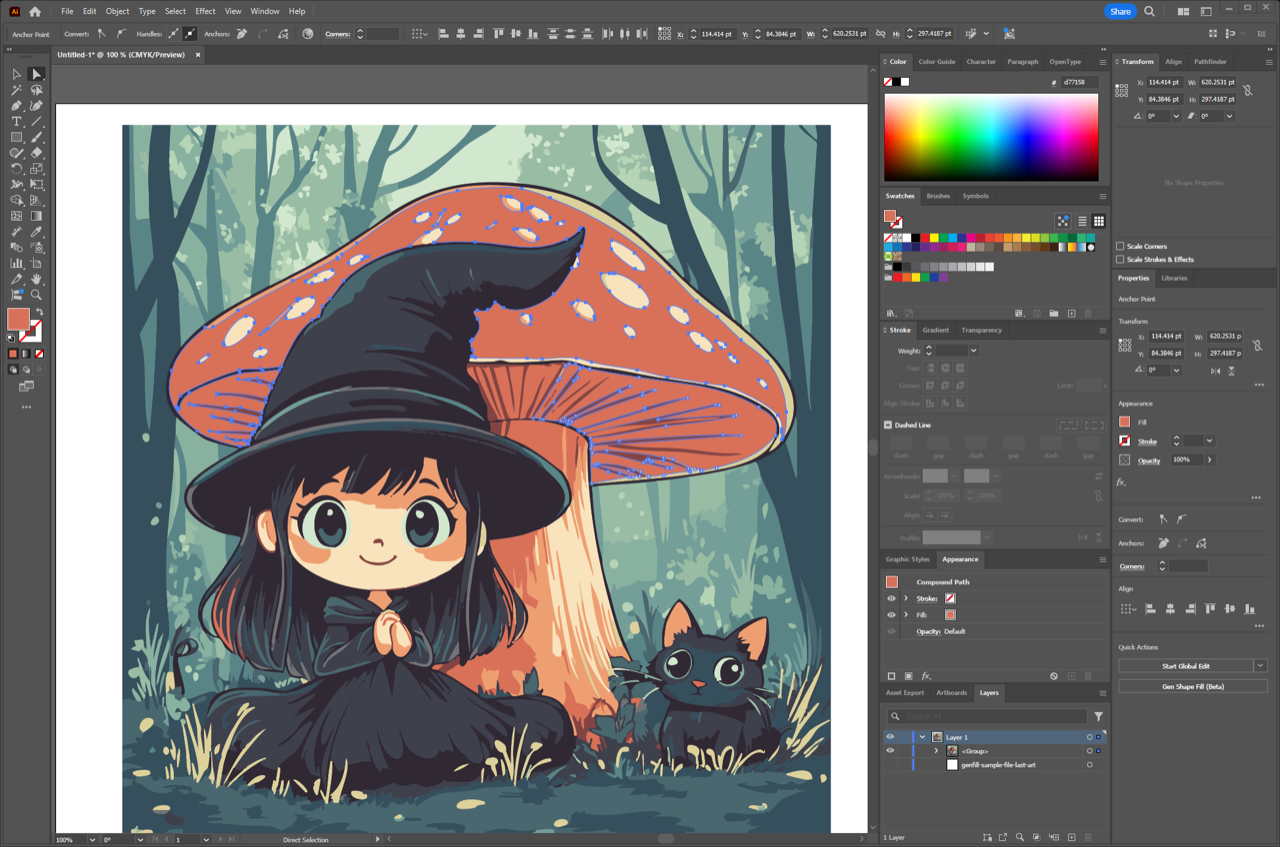
Task: Open the Start Global Edit dropdown arrow
Action: click(x=1260, y=666)
